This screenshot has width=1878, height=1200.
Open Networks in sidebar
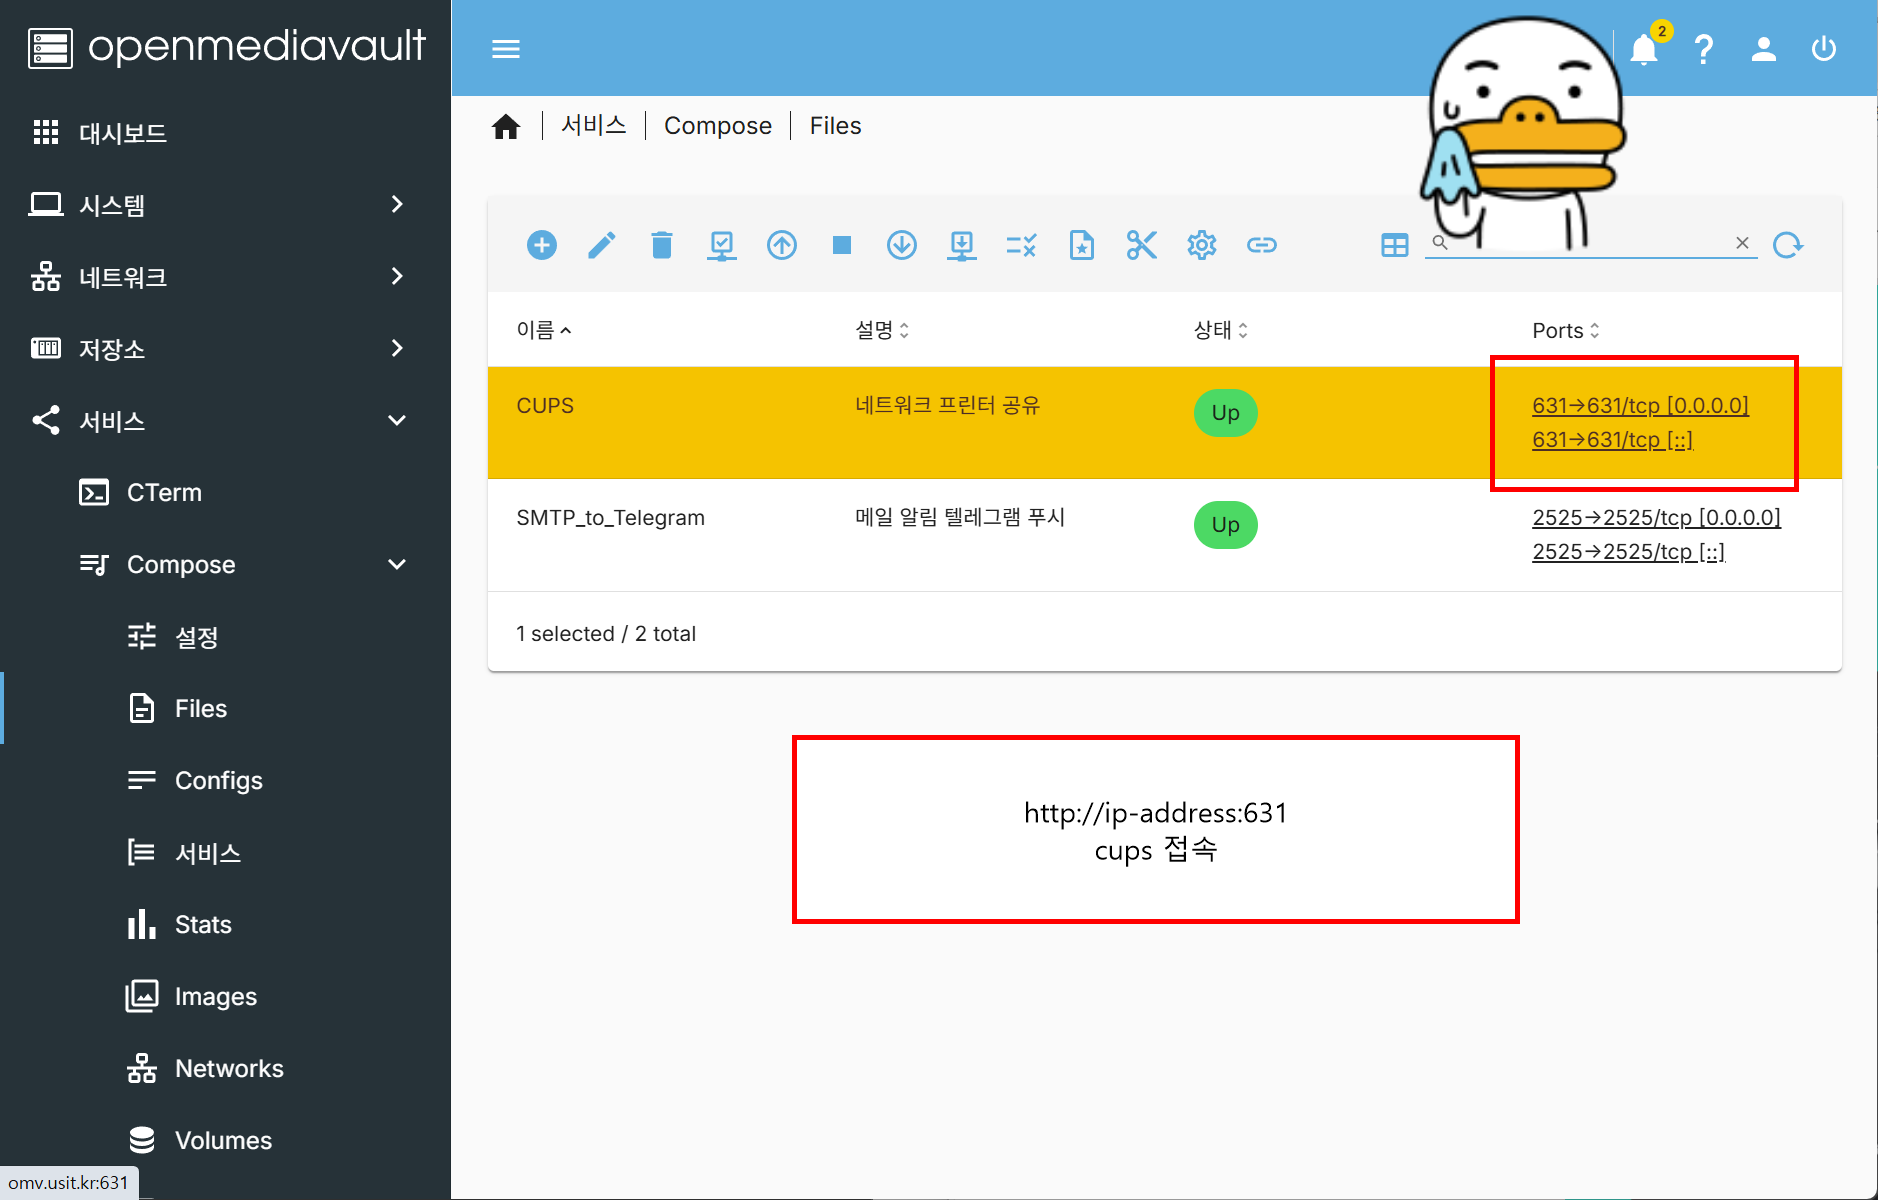pyautogui.click(x=225, y=1068)
